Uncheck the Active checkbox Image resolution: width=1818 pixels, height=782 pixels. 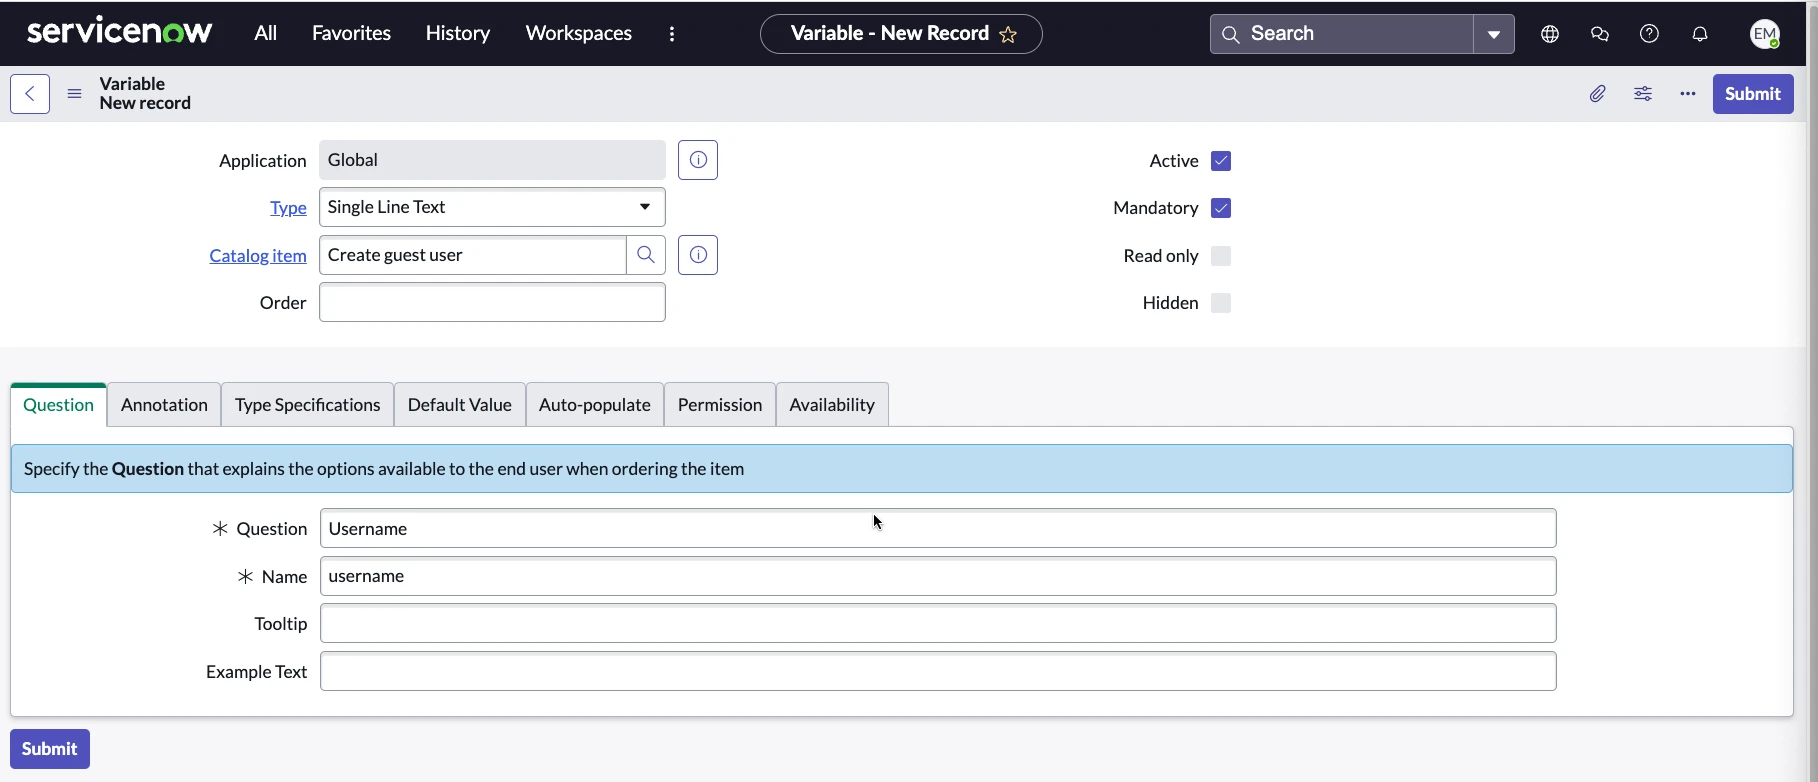tap(1221, 161)
